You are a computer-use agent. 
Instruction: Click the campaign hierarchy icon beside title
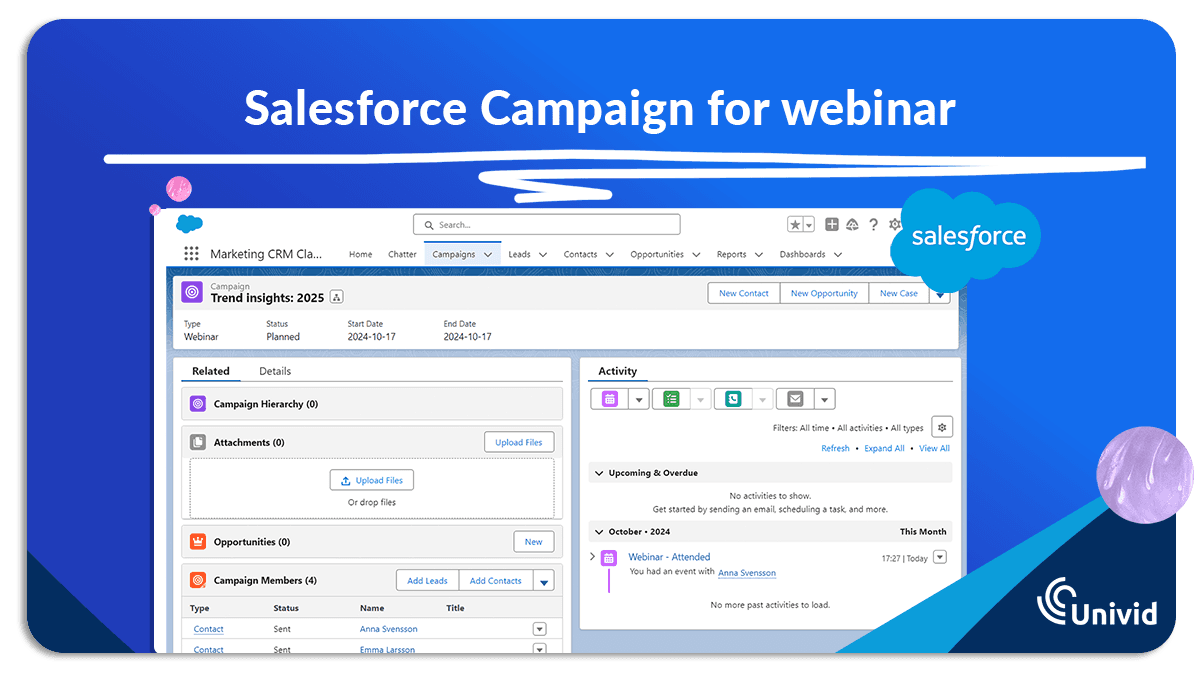pos(336,297)
